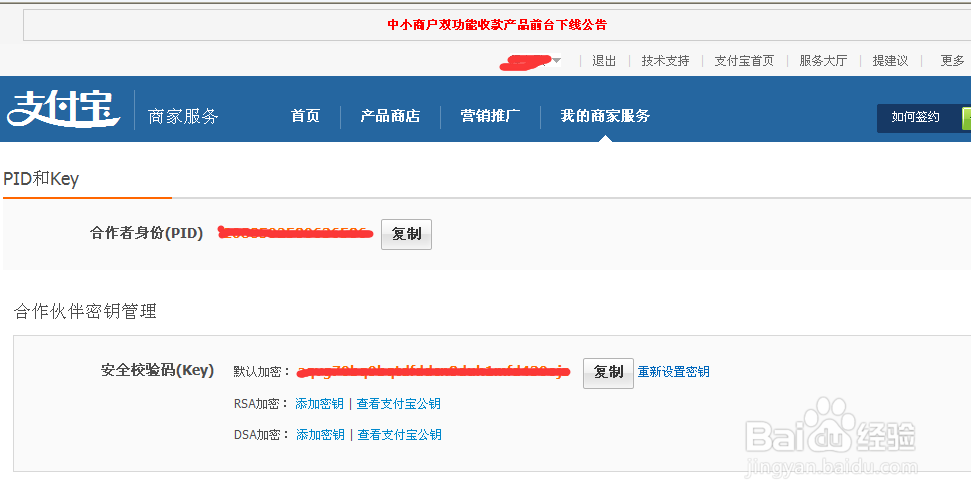
Task: Copy the security Key with 复制 button
Action: coord(608,373)
